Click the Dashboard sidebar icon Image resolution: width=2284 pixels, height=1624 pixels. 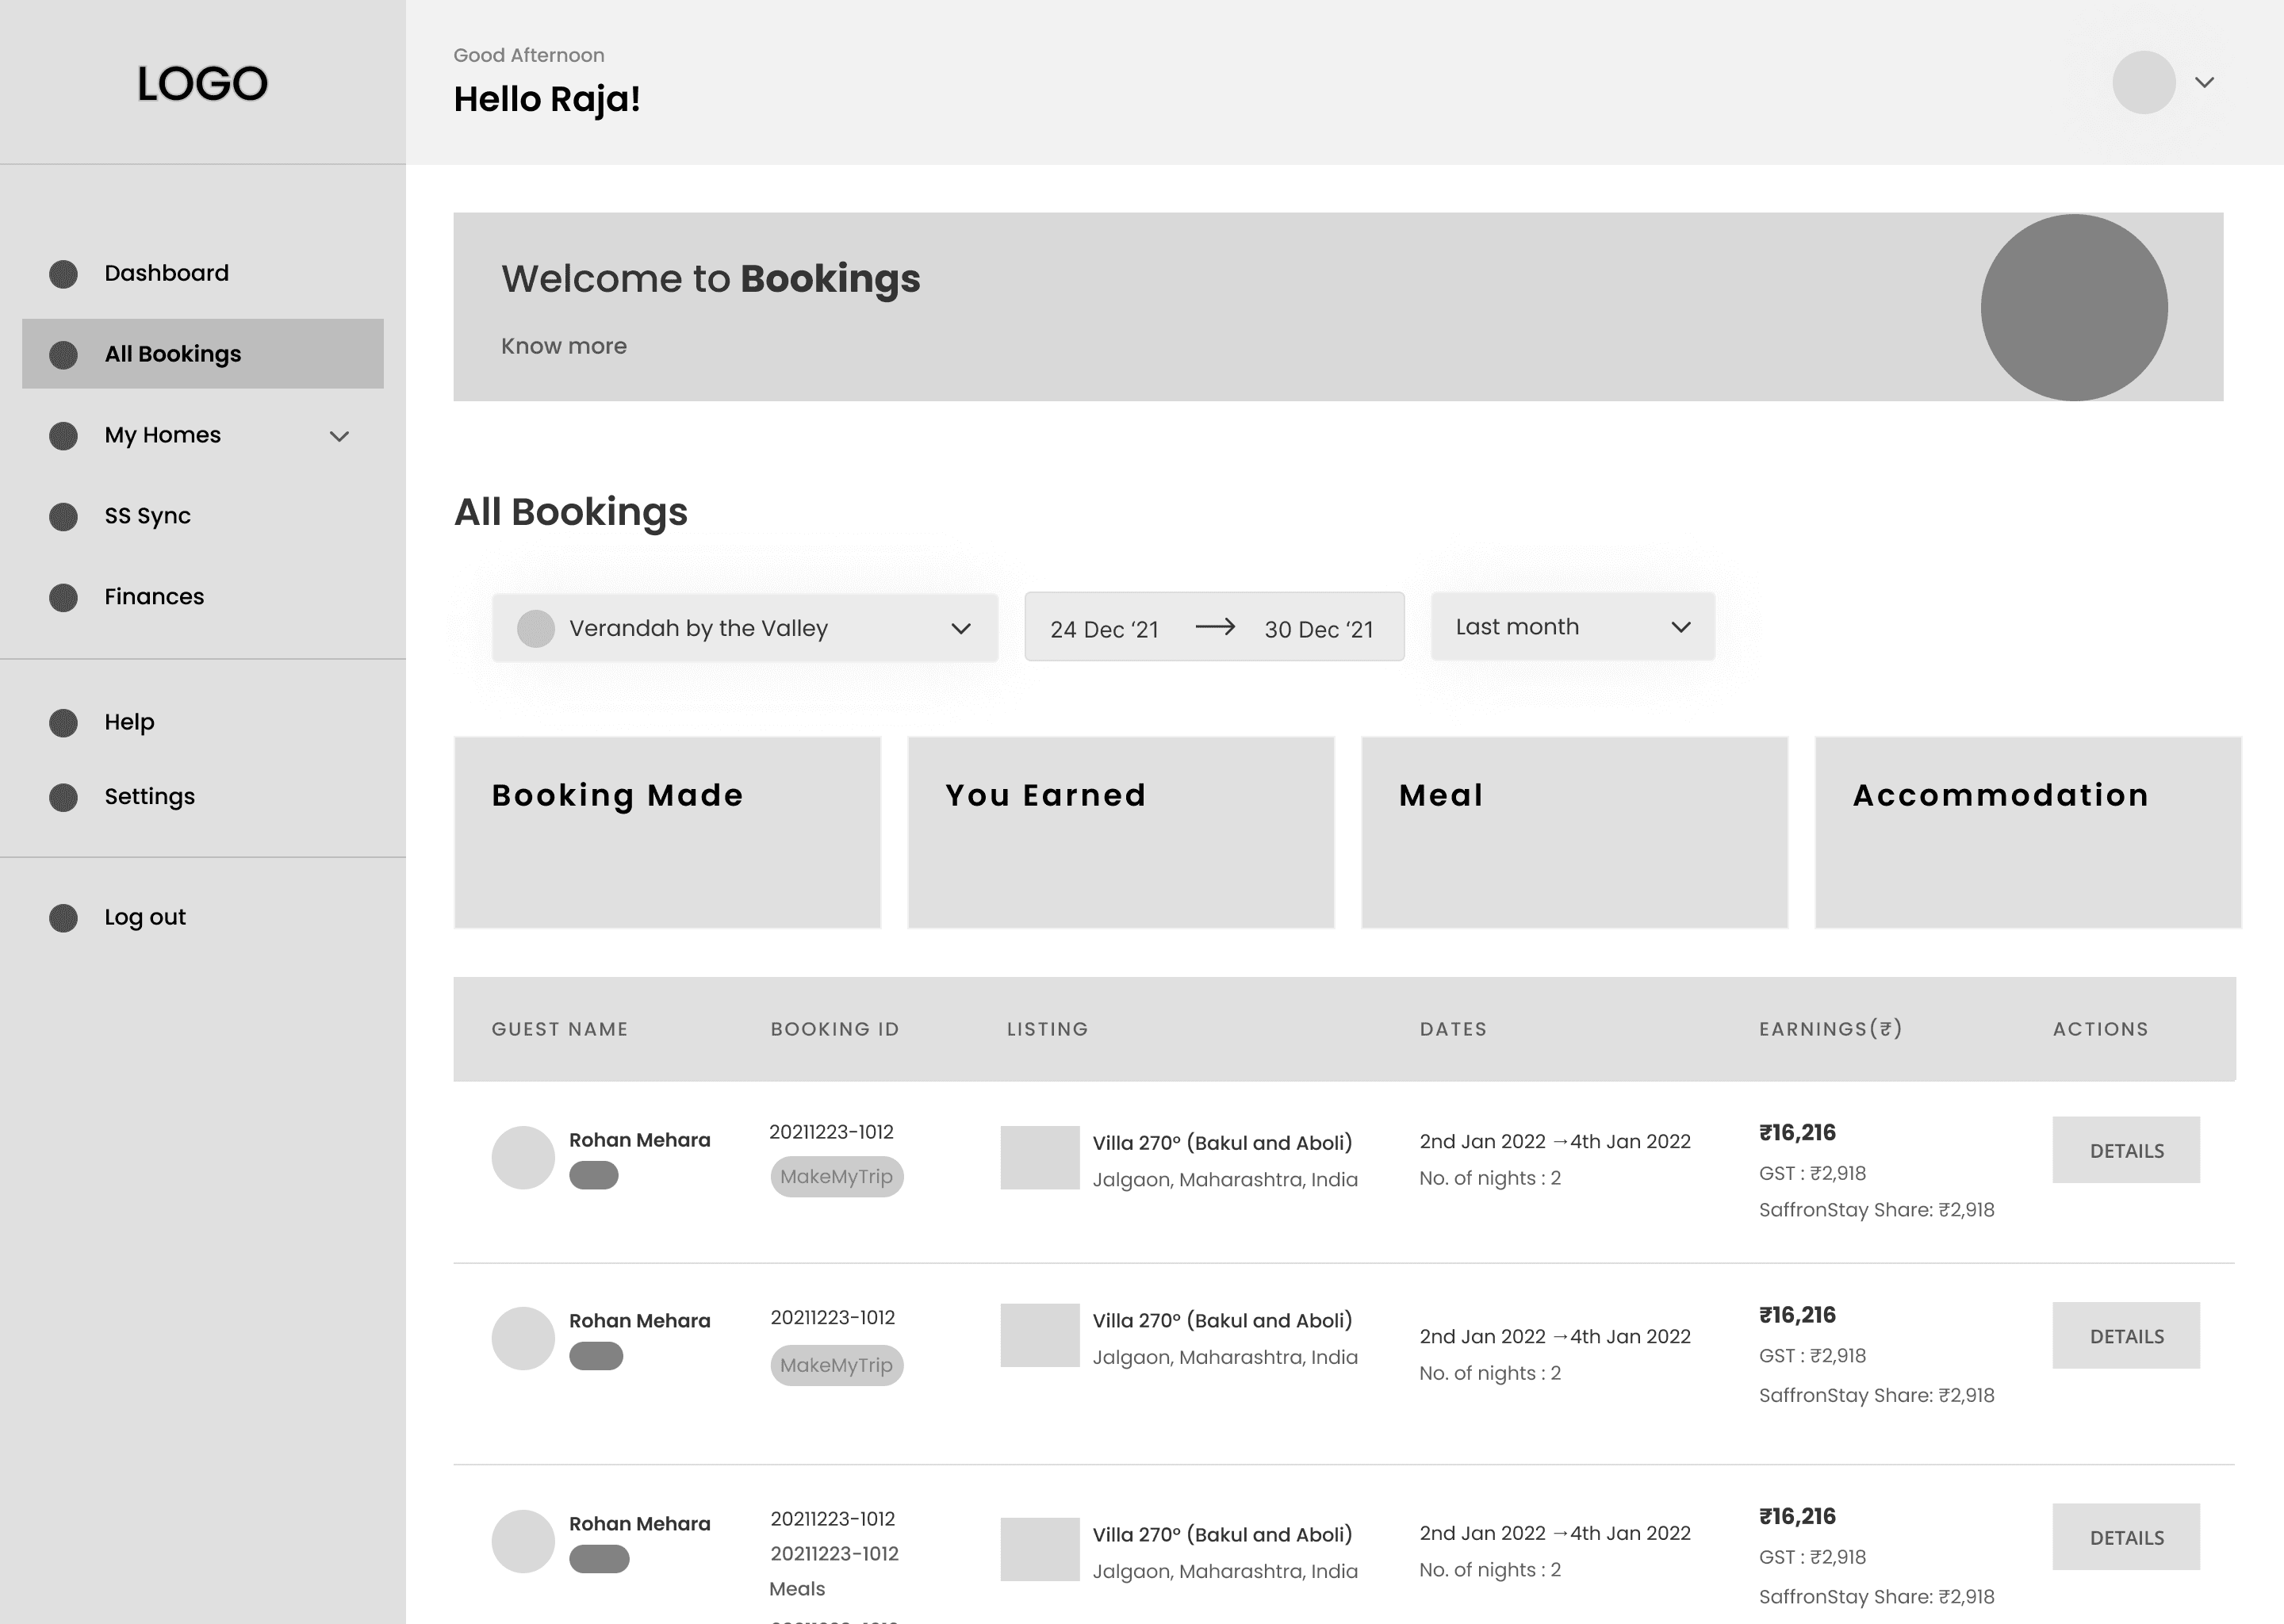click(x=63, y=274)
